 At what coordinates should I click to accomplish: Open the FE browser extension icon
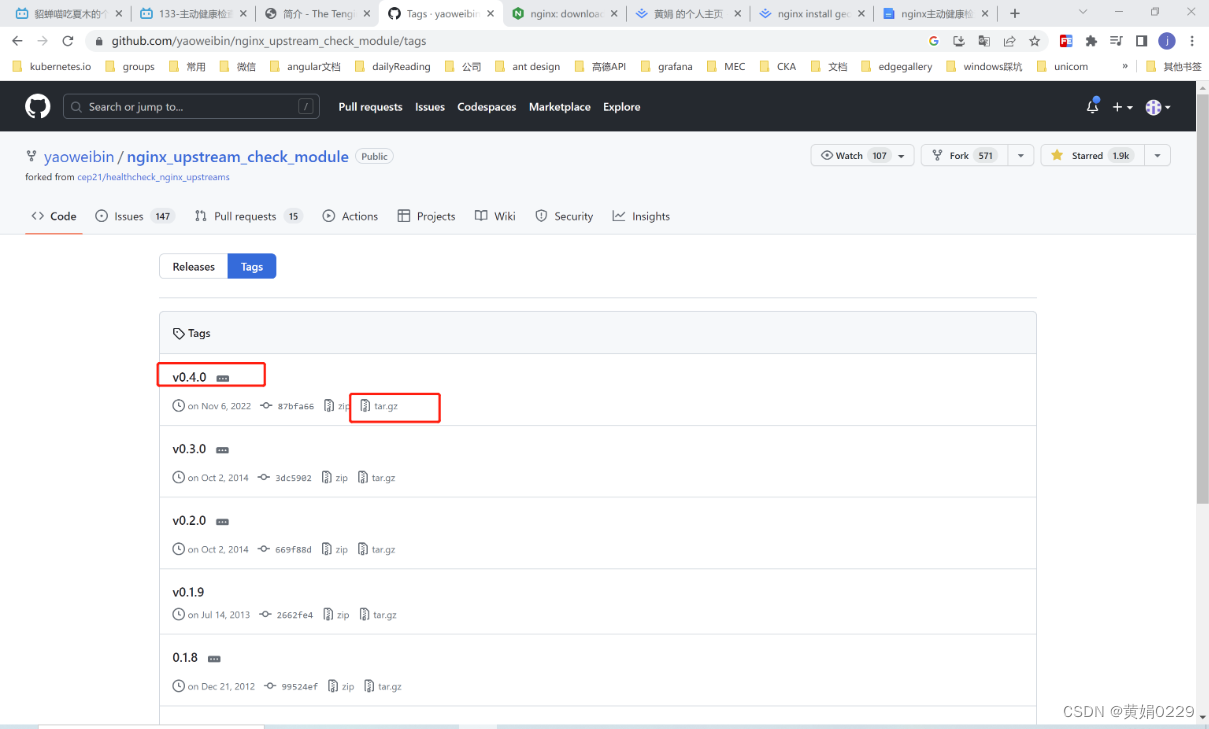pyautogui.click(x=1066, y=41)
